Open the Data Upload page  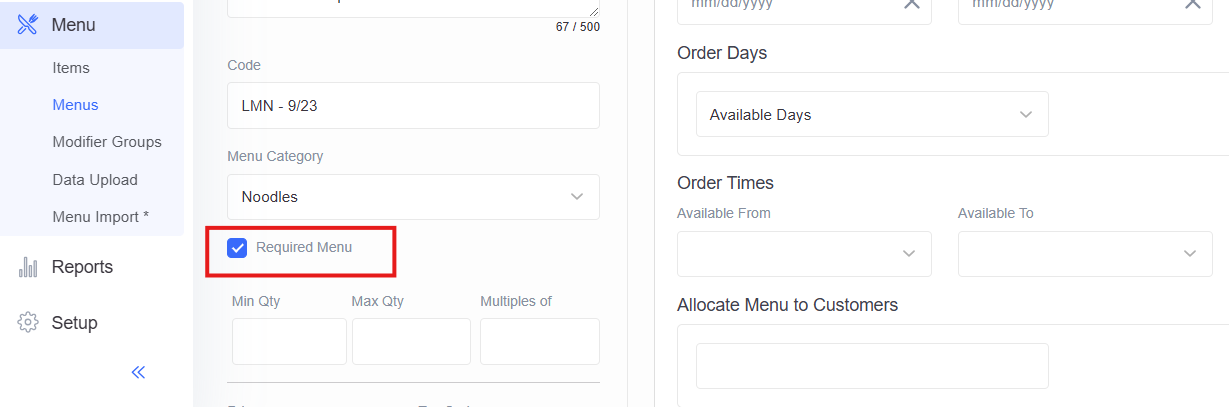95,180
